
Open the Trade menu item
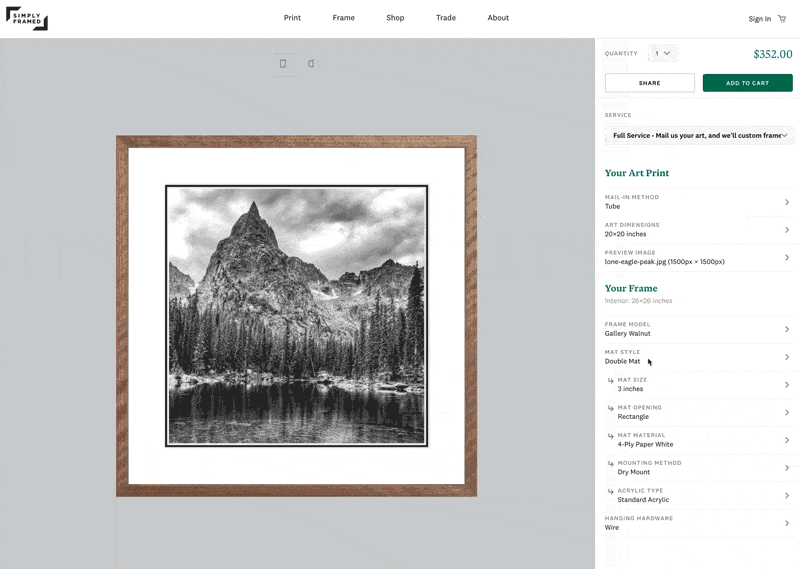point(446,18)
